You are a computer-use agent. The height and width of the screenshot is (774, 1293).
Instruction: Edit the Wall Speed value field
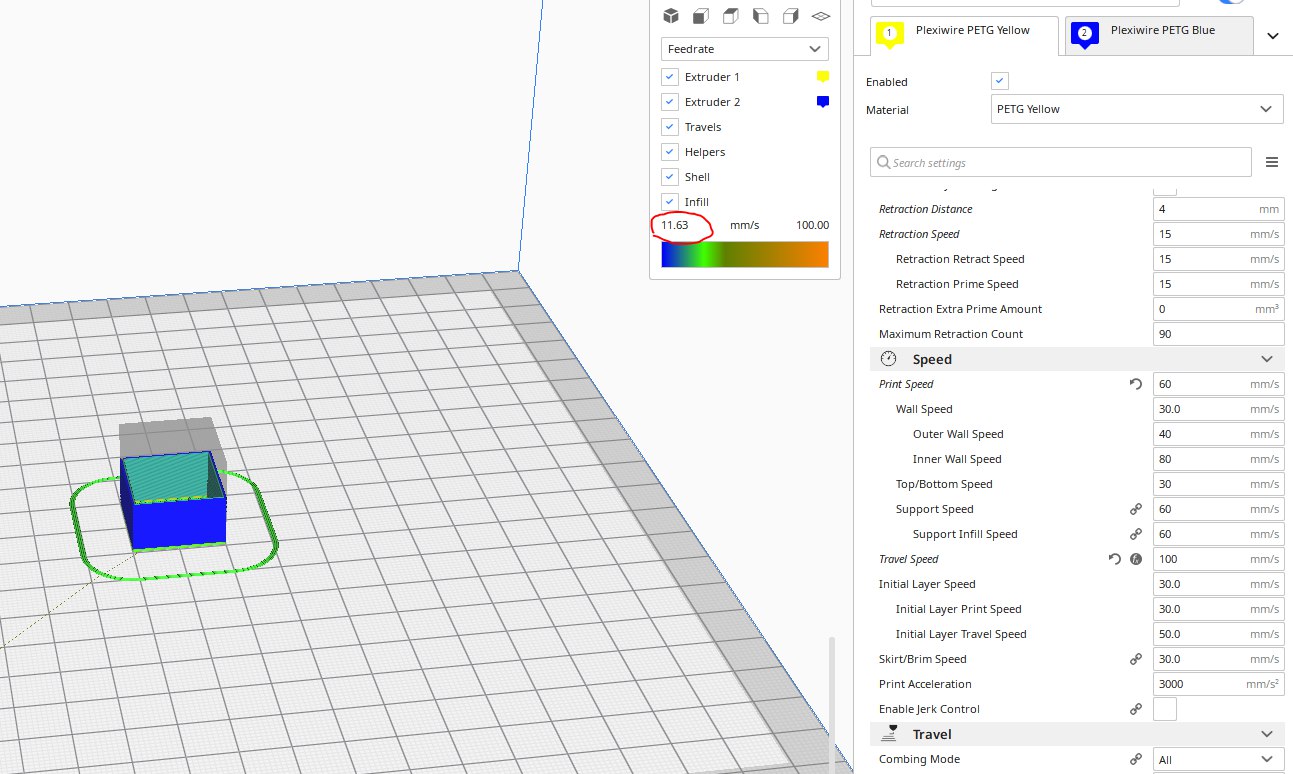pos(1219,409)
